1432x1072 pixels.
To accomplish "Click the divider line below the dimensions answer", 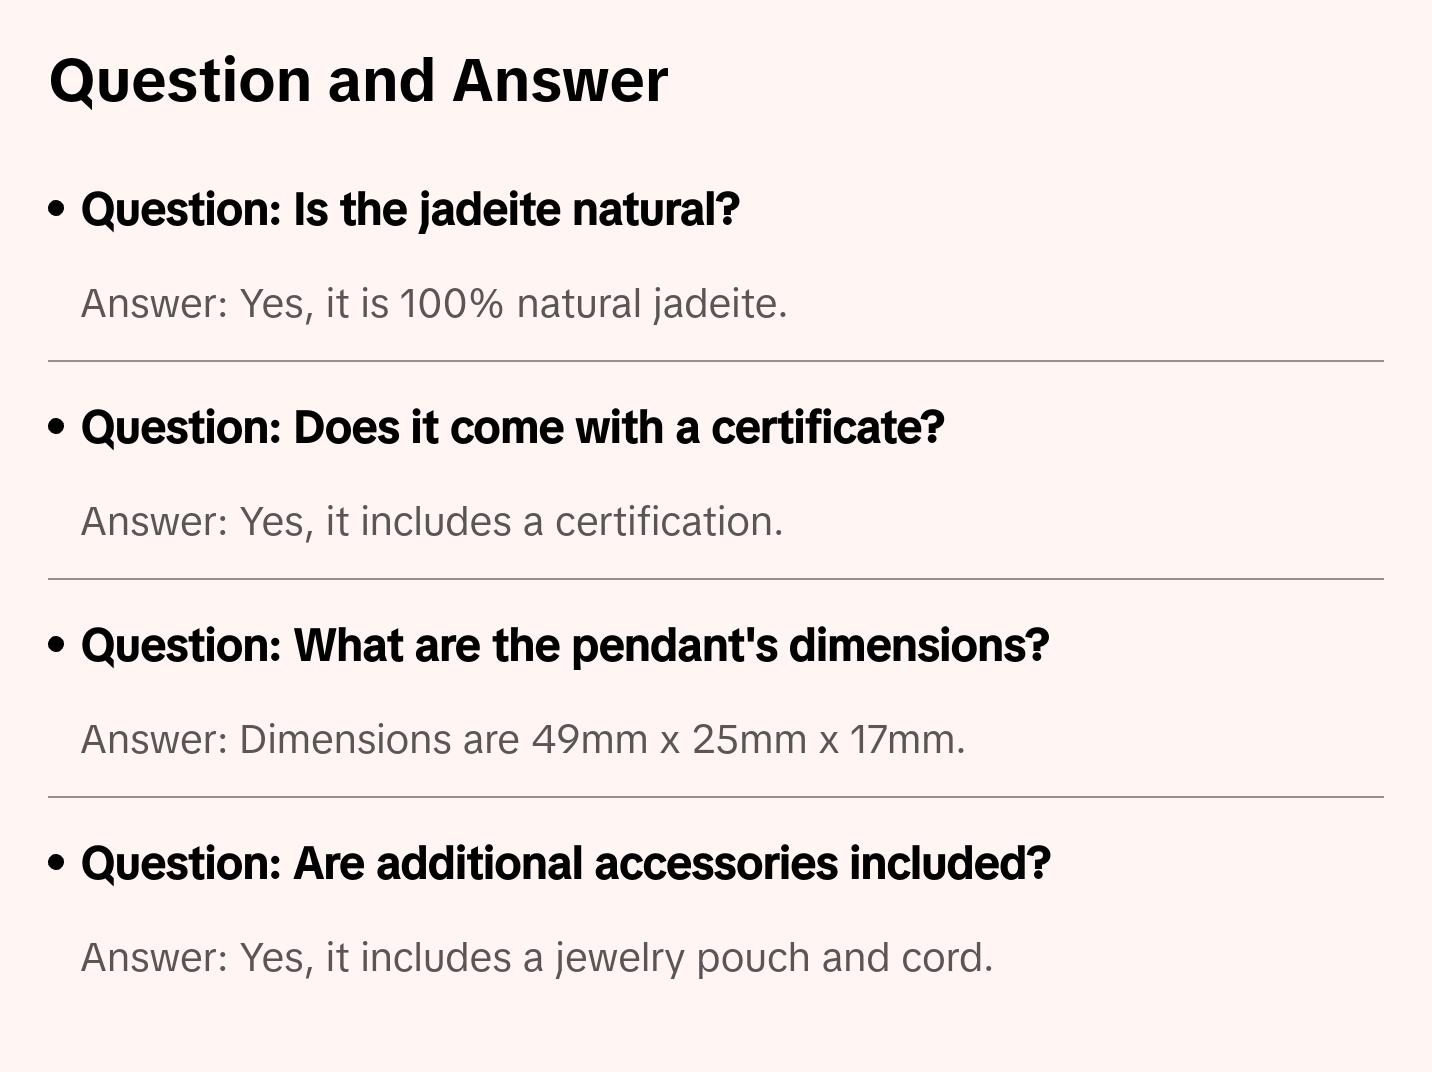I will (716, 797).
